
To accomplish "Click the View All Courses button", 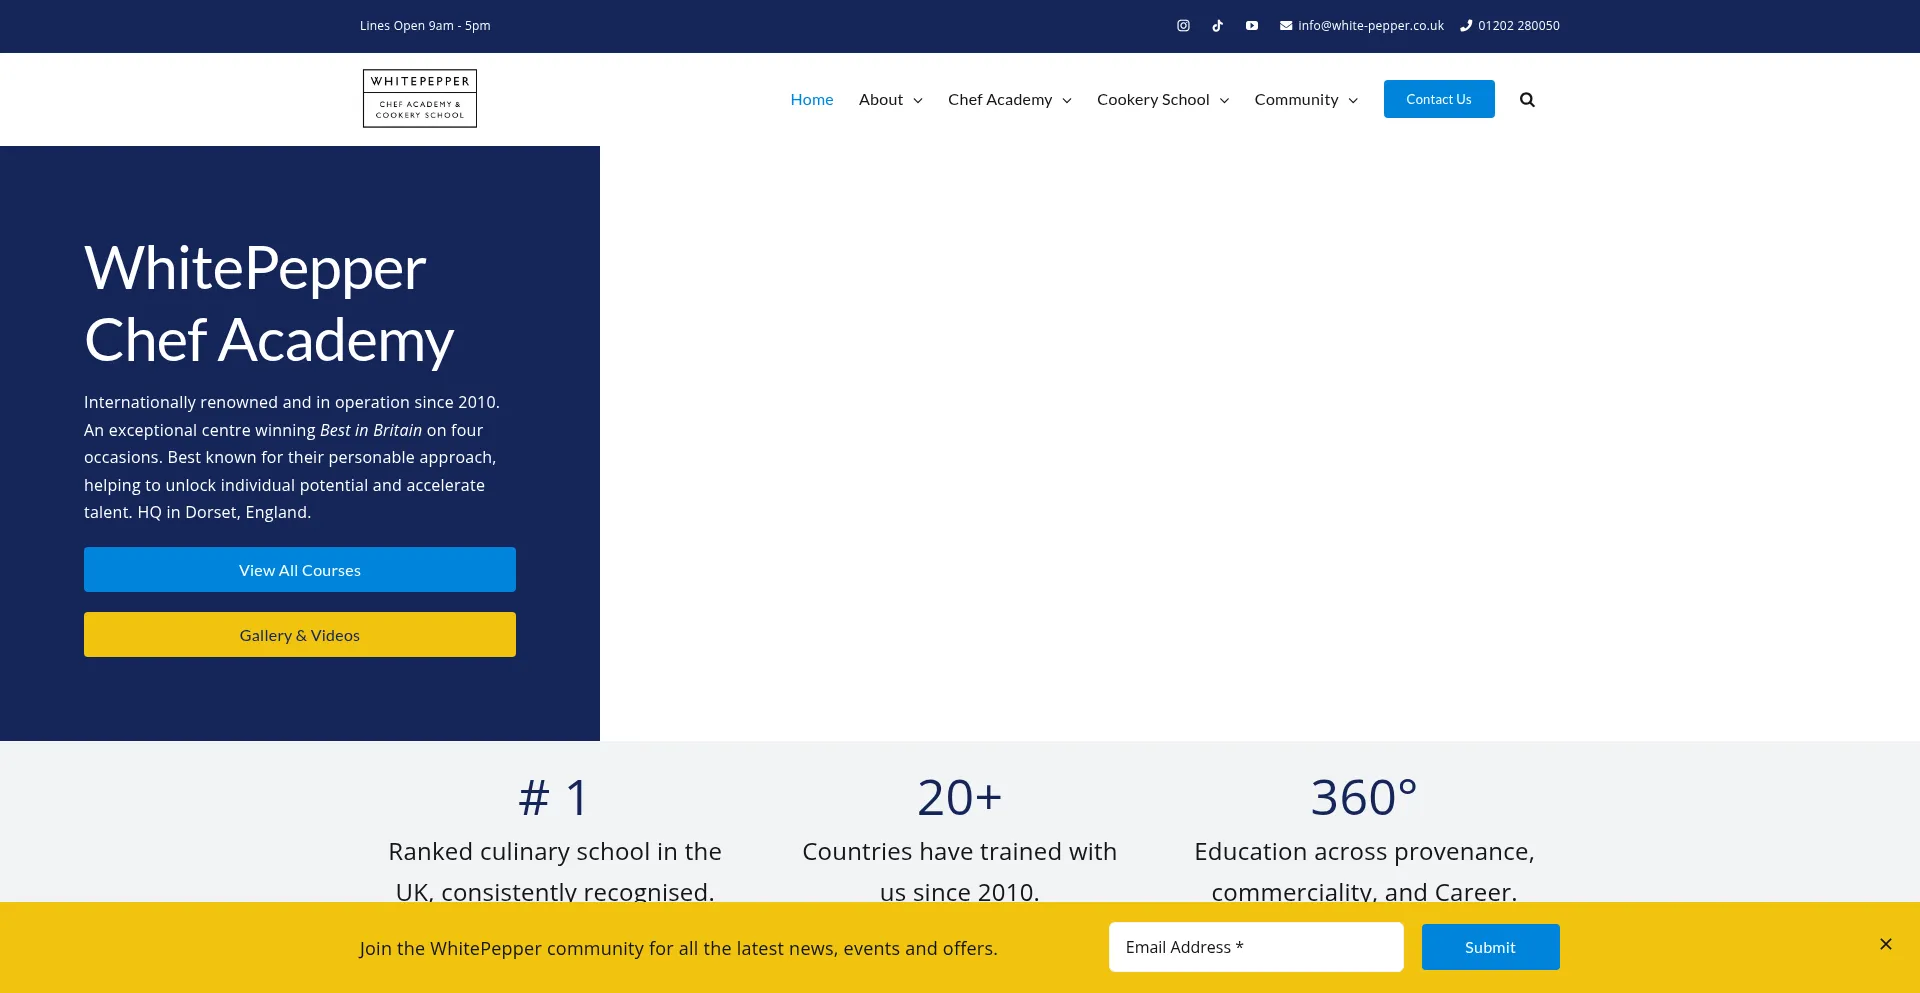I will coord(300,570).
